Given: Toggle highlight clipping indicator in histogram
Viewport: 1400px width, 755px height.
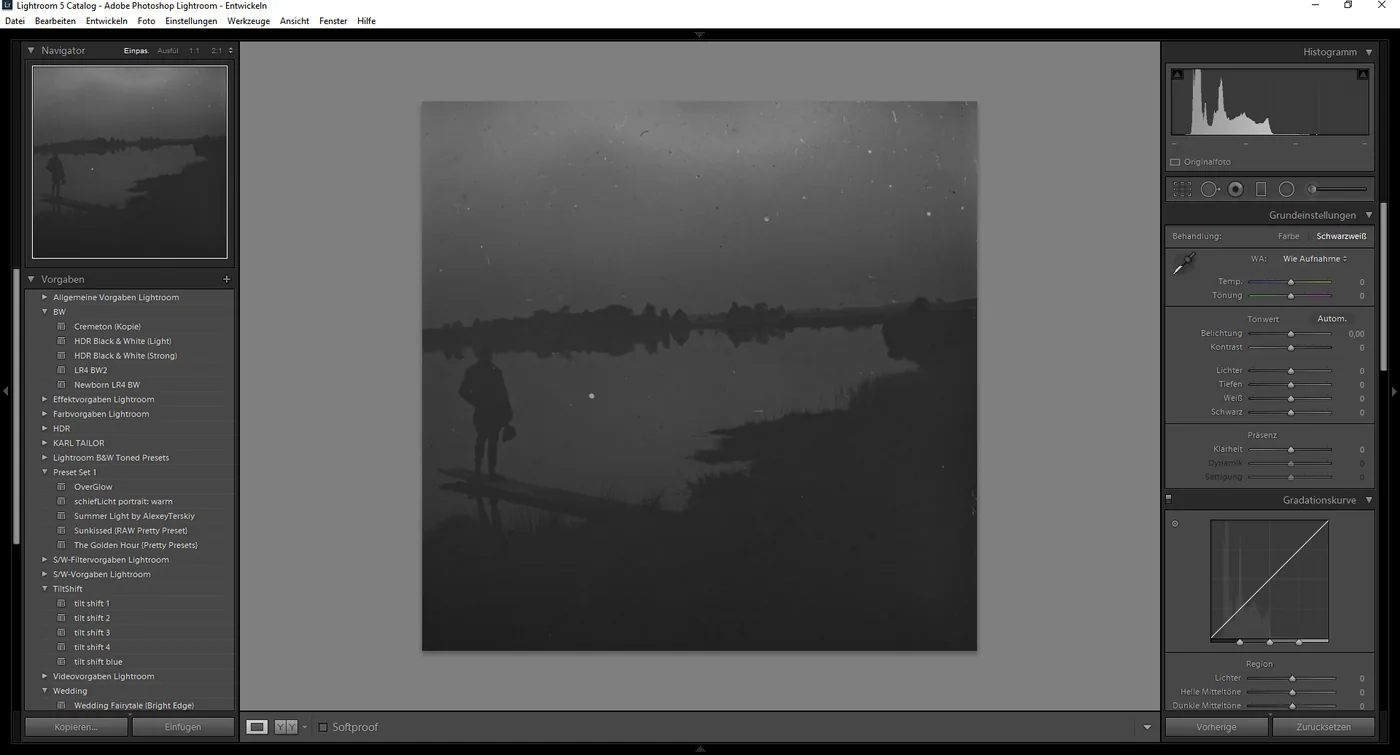Looking at the screenshot, I should click(1362, 75).
